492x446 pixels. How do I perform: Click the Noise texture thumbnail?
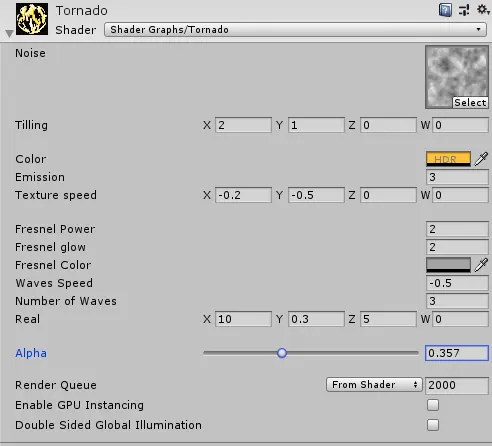(457, 77)
